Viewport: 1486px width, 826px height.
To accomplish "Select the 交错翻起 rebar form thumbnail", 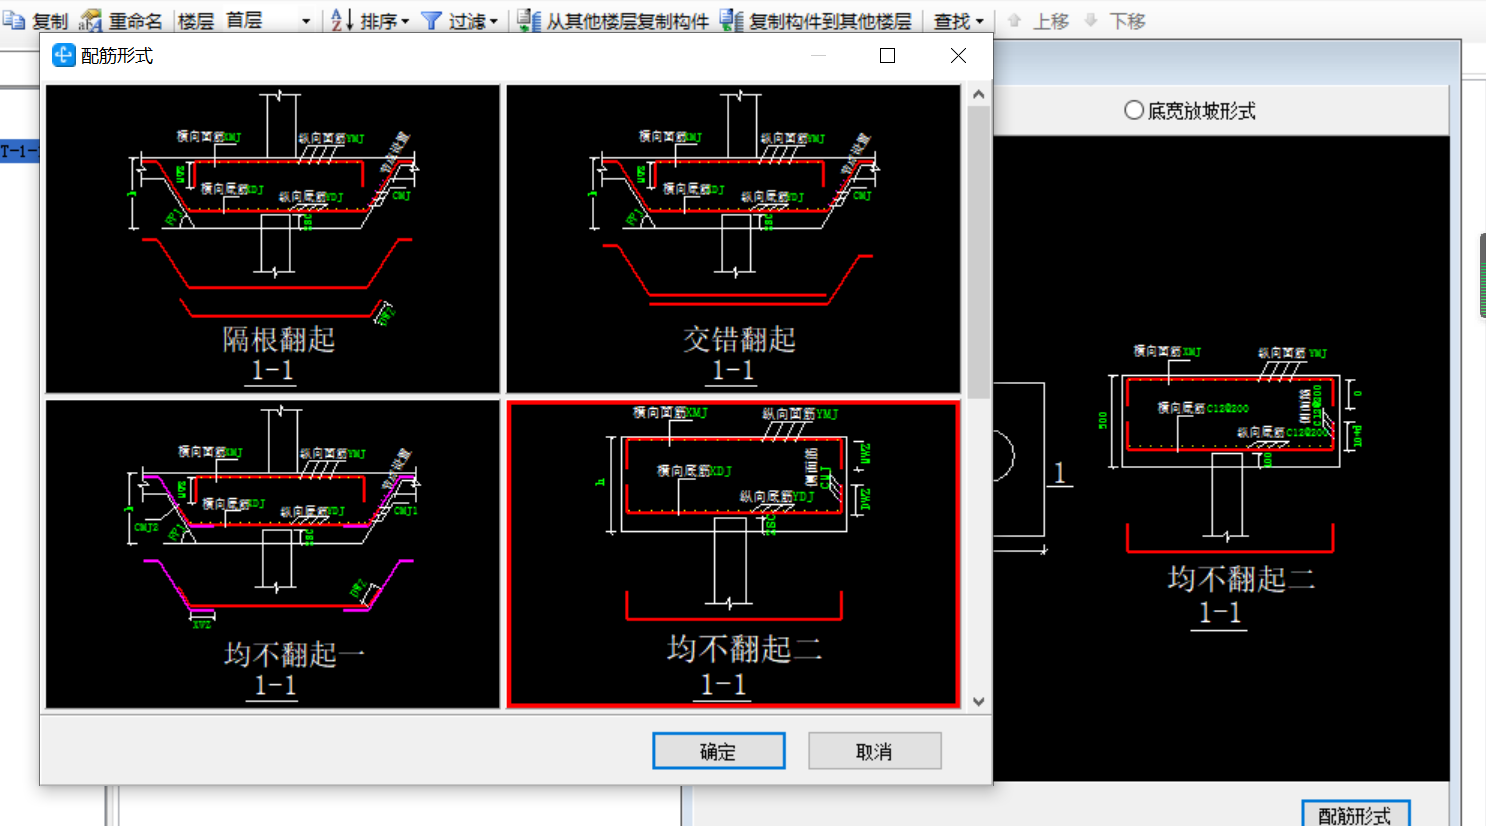I will (x=733, y=239).
